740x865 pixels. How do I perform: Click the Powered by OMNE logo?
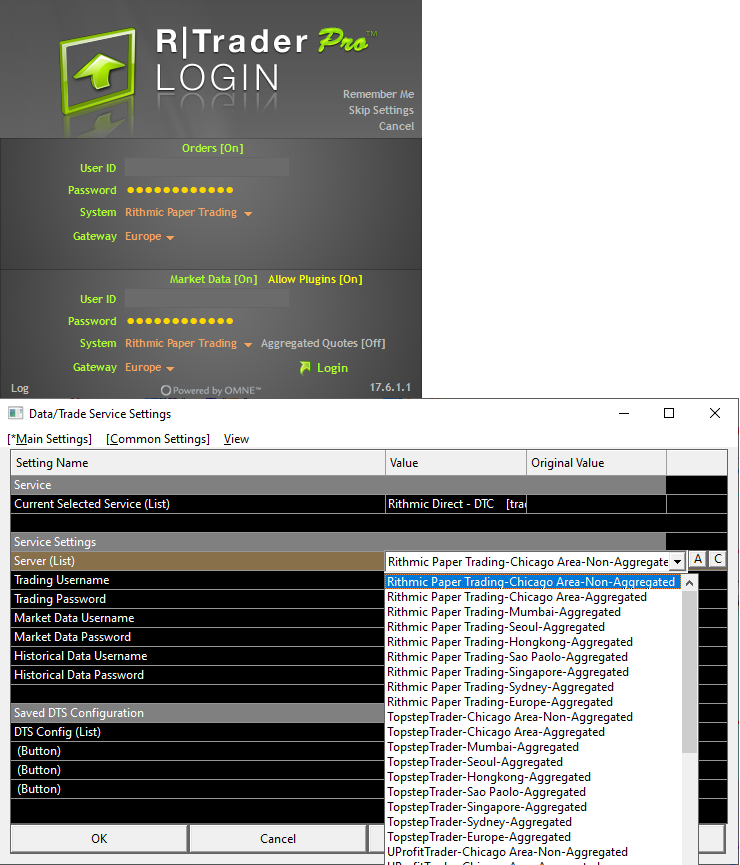tap(211, 390)
